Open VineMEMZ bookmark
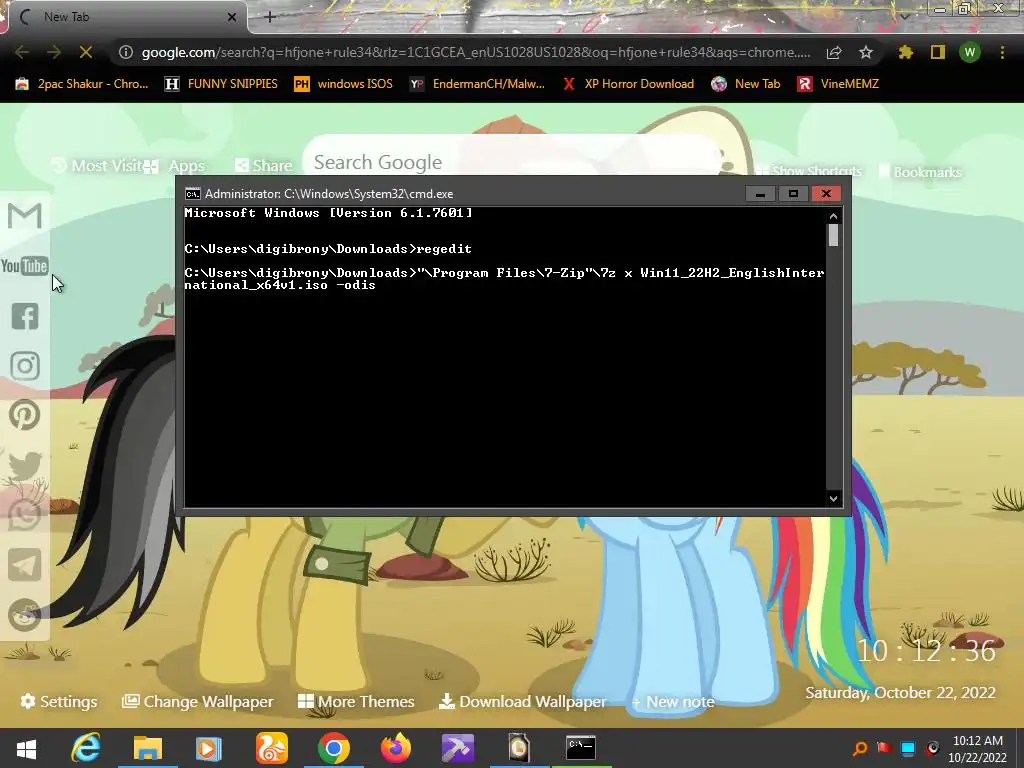 pyautogui.click(x=839, y=84)
